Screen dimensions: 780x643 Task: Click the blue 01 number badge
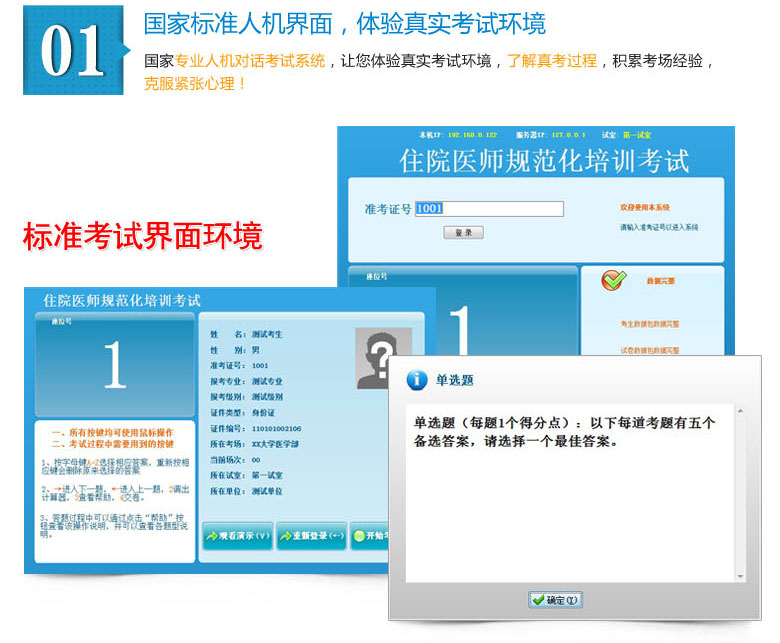pos(73,50)
